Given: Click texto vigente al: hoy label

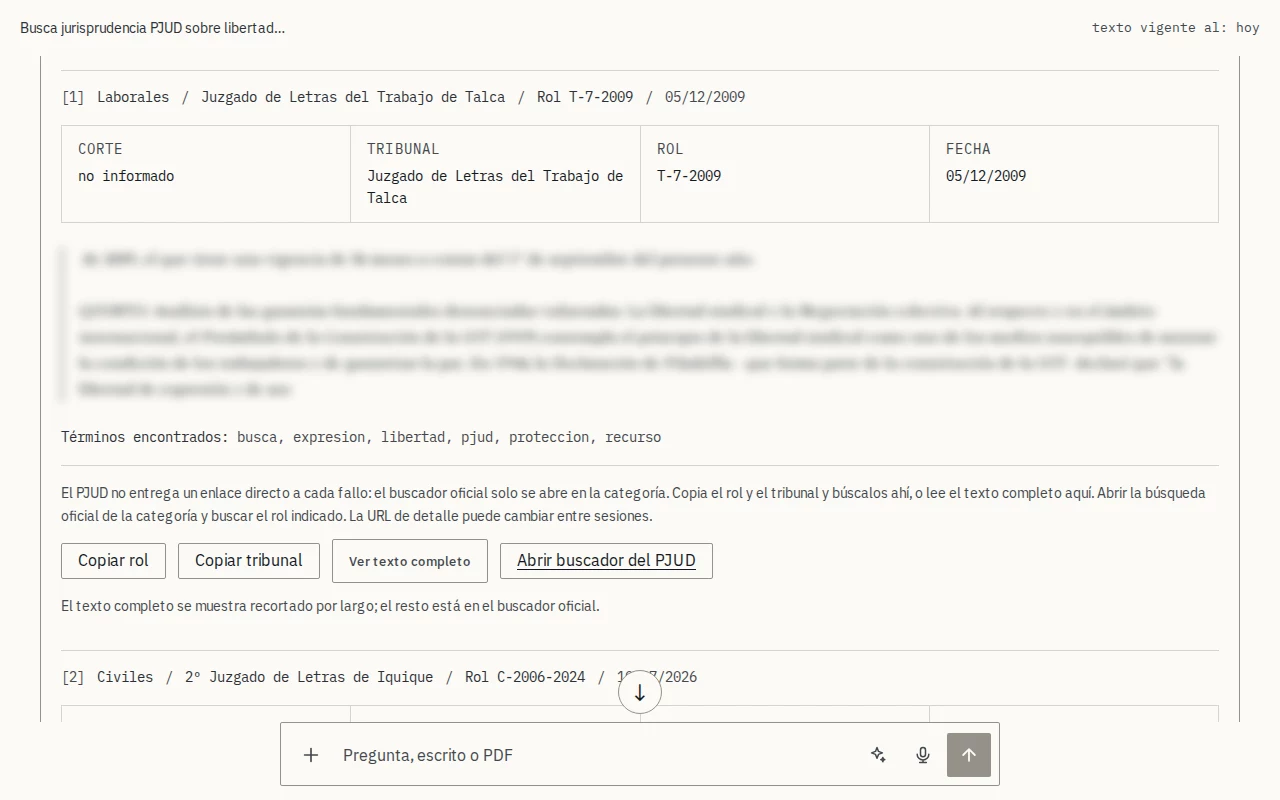Looking at the screenshot, I should 1176,28.
